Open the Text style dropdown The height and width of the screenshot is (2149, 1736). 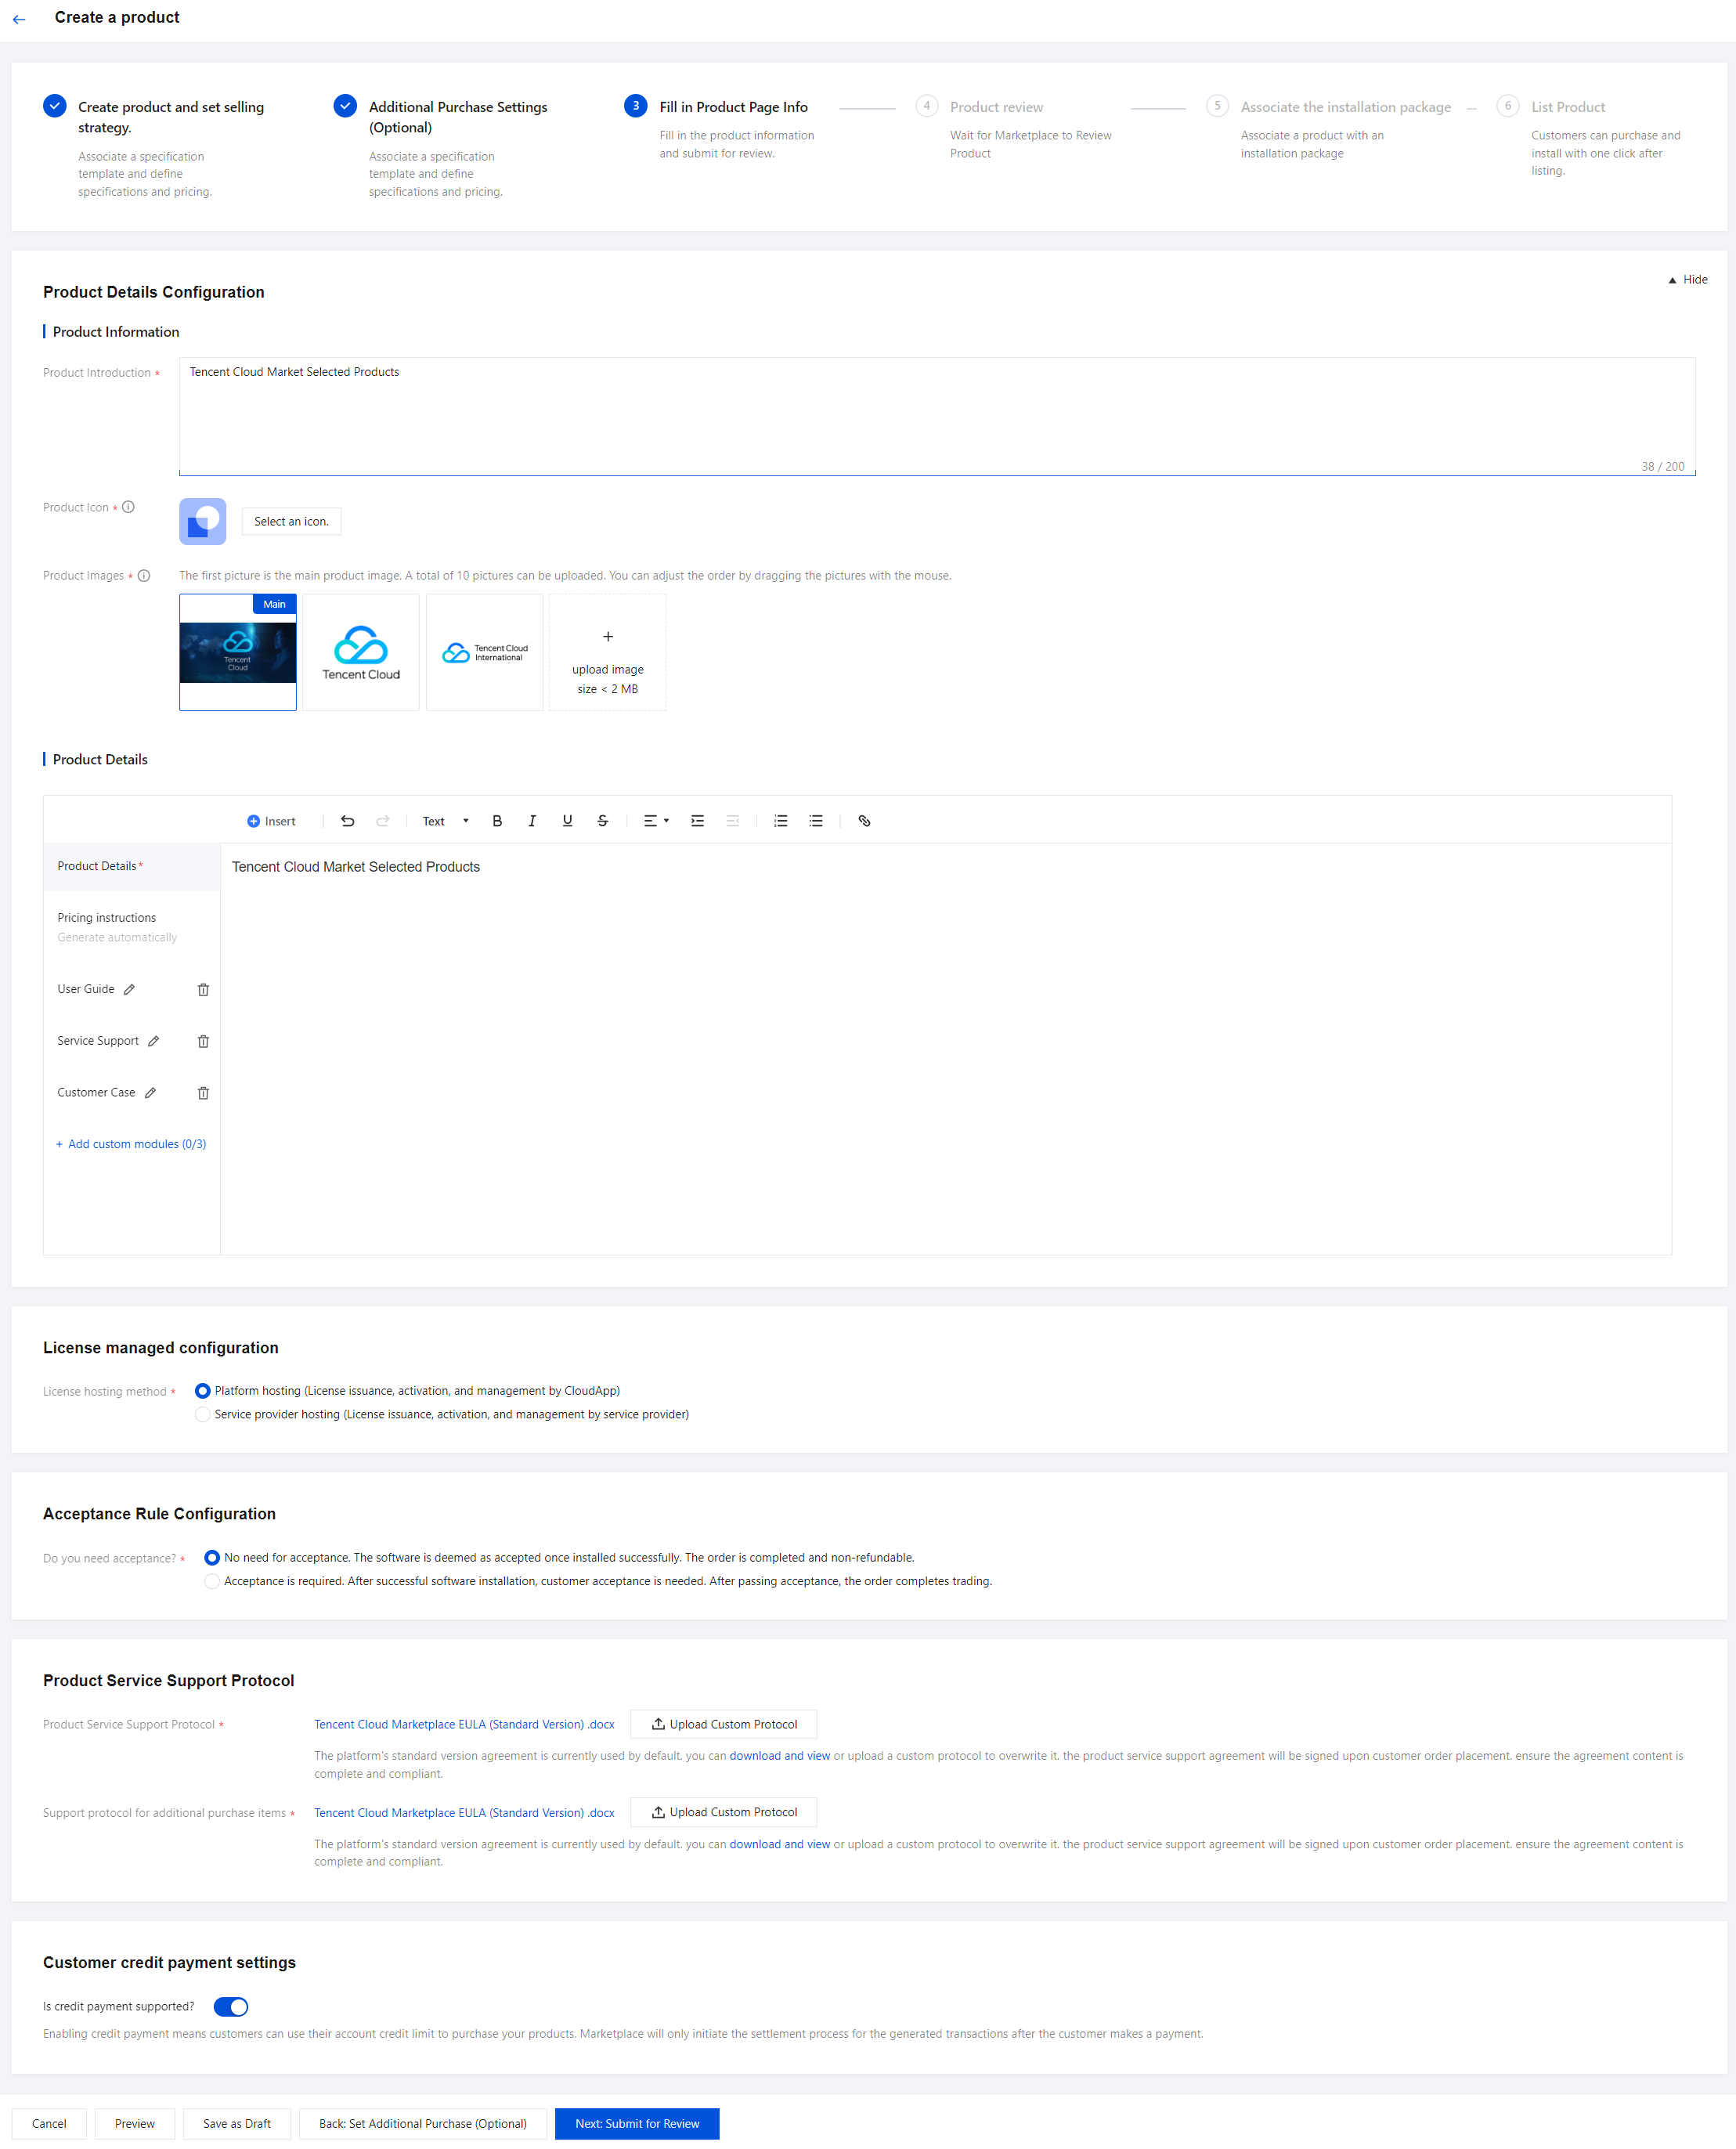445,821
